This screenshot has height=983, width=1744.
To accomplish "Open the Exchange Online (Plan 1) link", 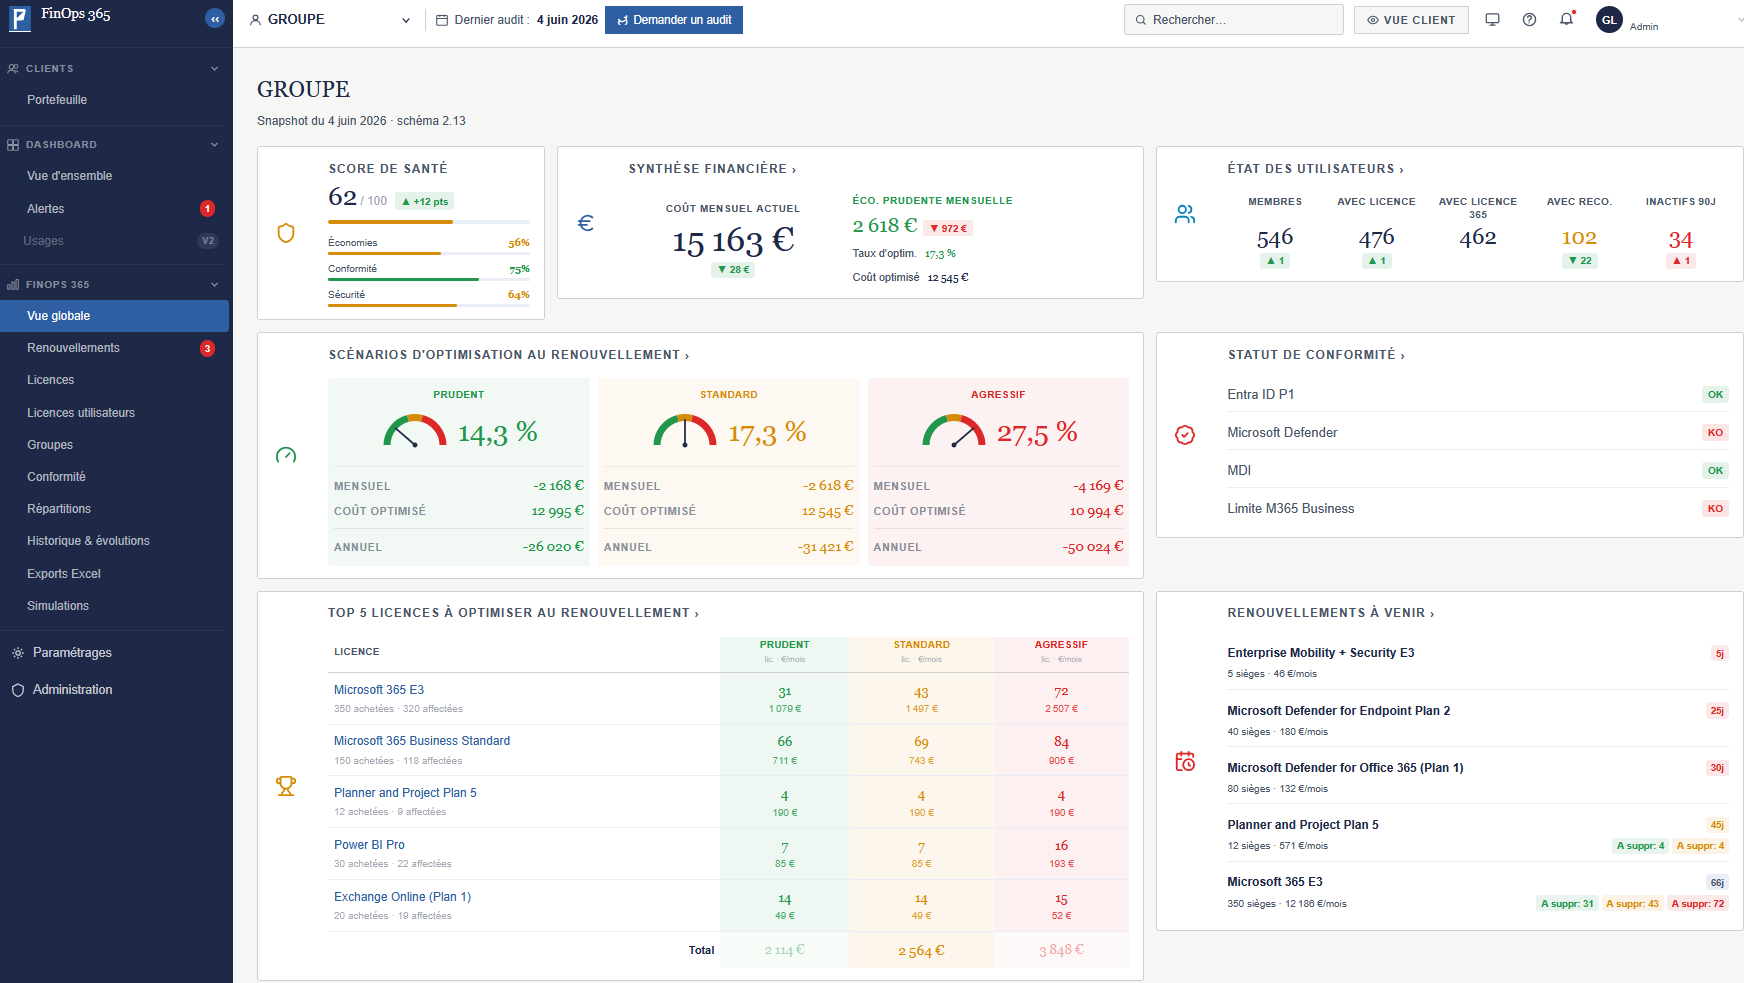I will [402, 897].
